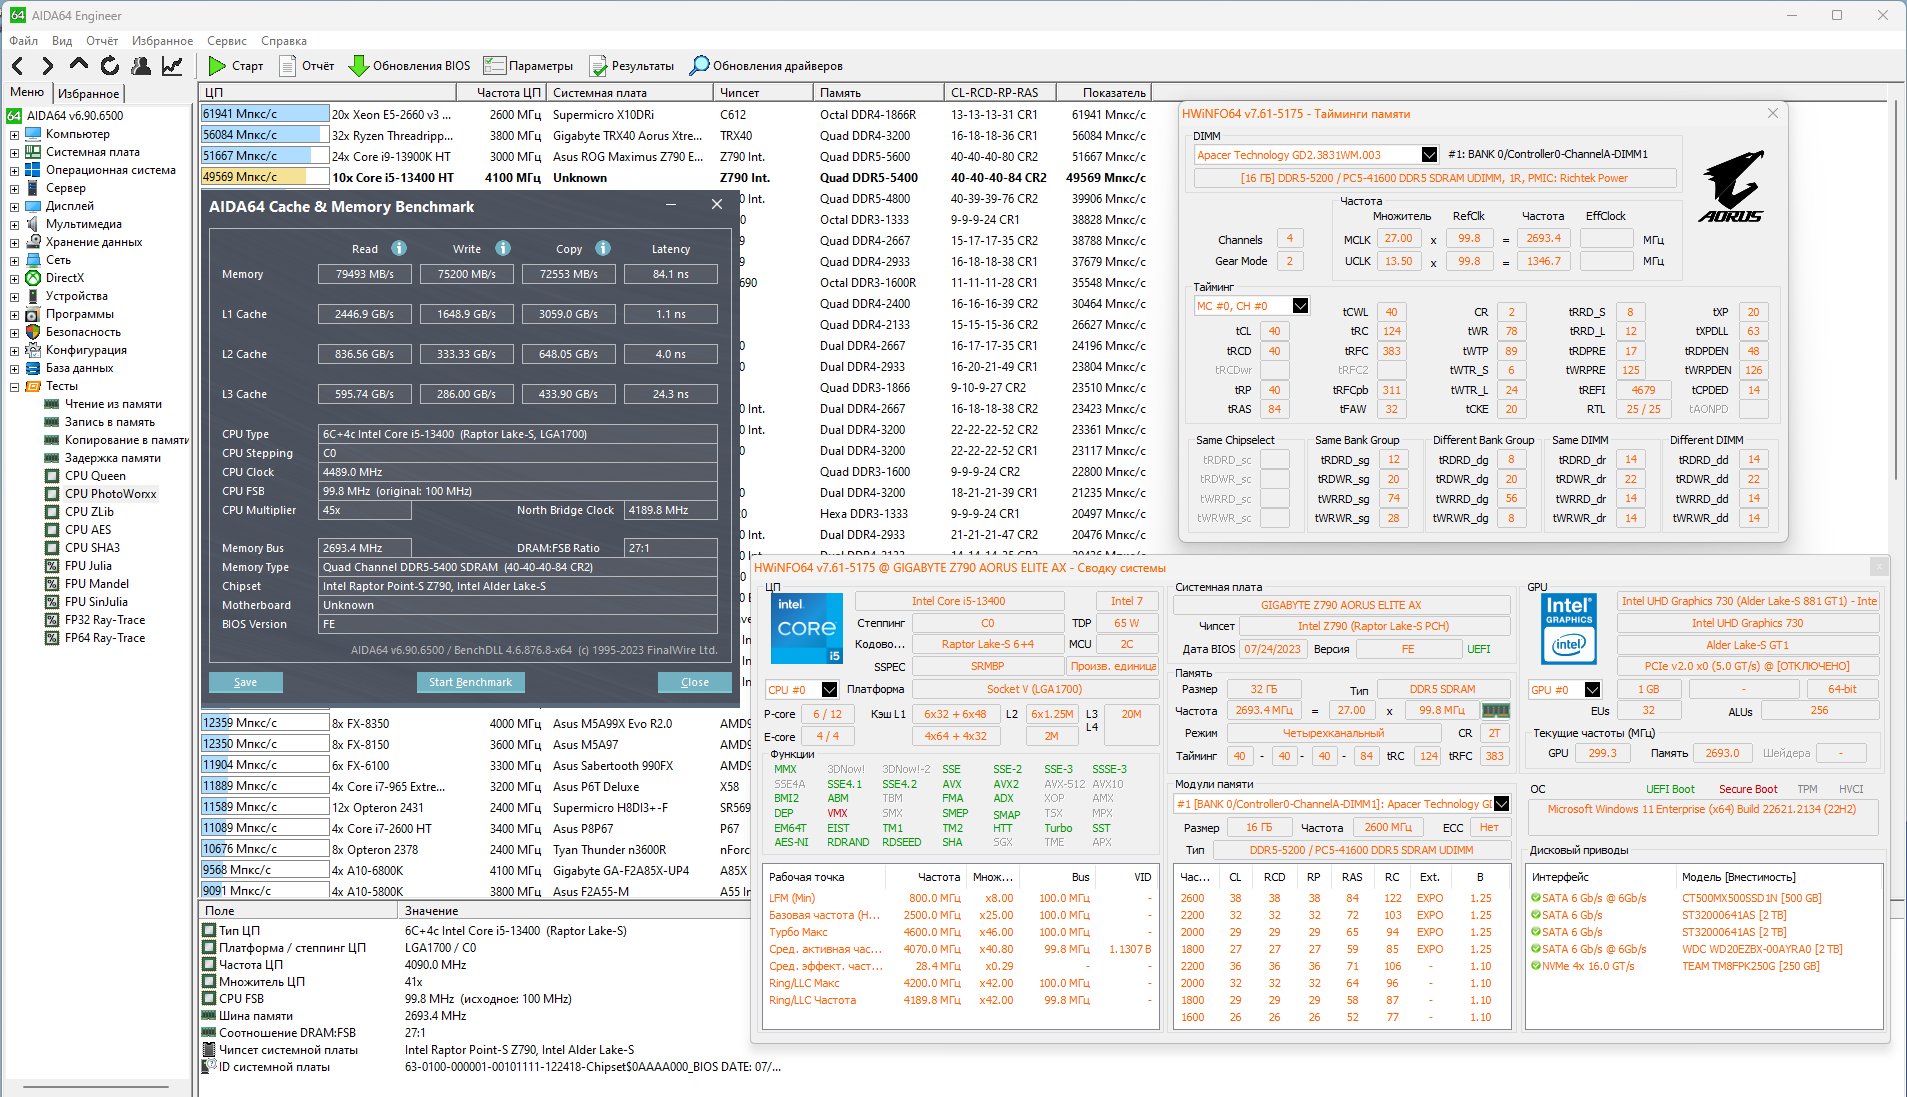
Task: Select the 10x Core i5-13400 HT result row
Action: pyautogui.click(x=675, y=177)
